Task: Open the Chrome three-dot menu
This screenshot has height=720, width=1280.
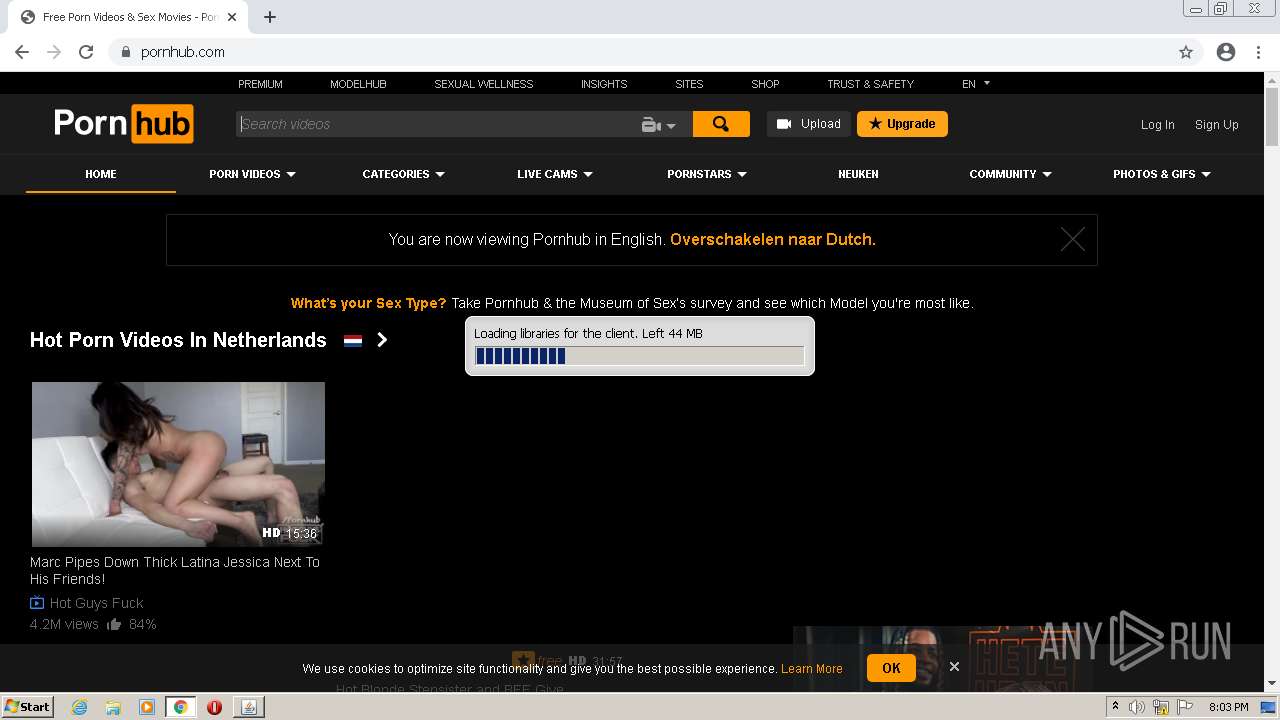Action: 1258,52
